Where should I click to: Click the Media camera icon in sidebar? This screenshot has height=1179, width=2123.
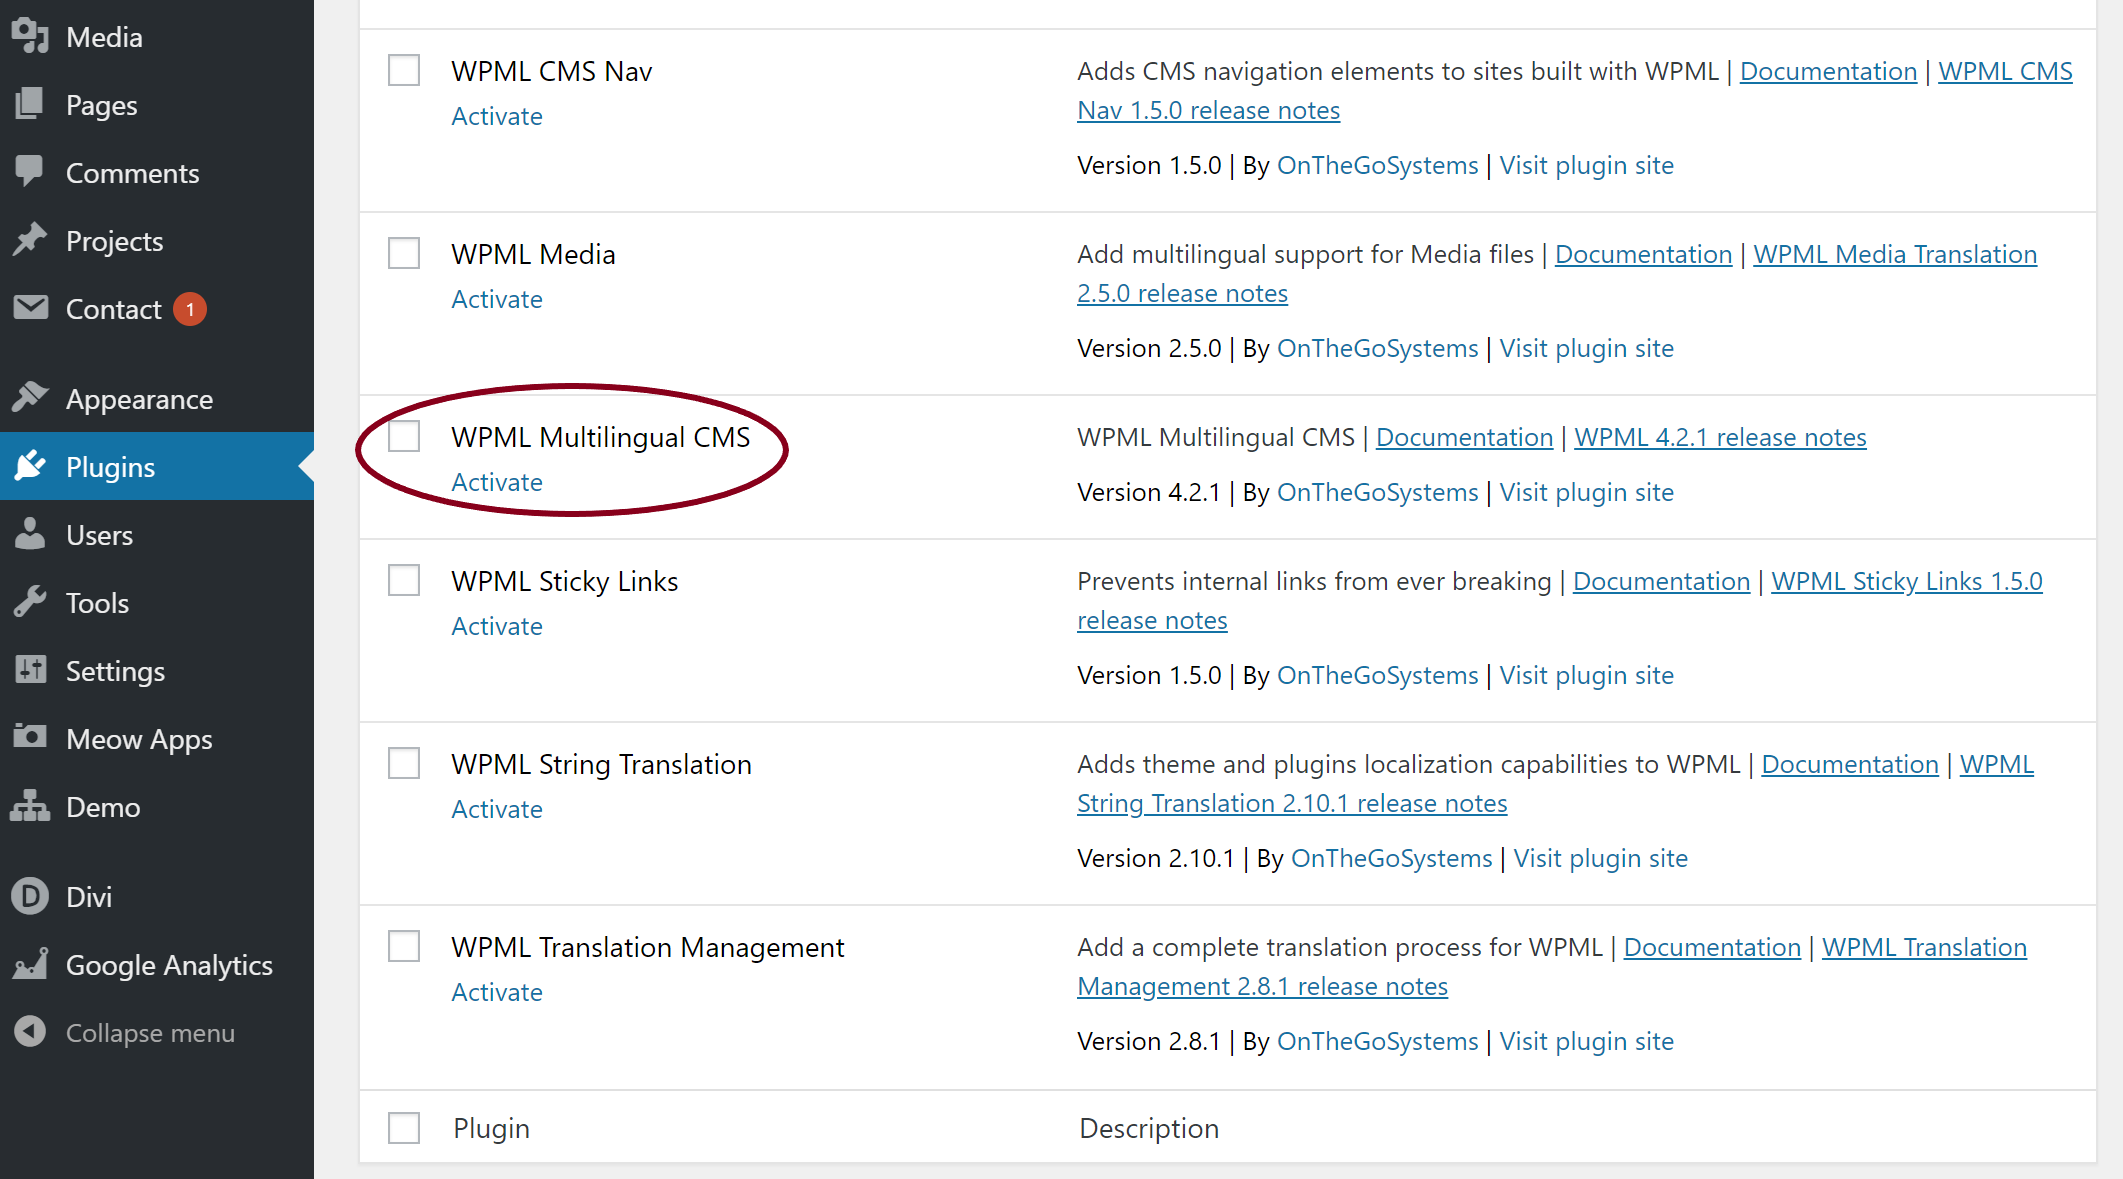click(30, 36)
